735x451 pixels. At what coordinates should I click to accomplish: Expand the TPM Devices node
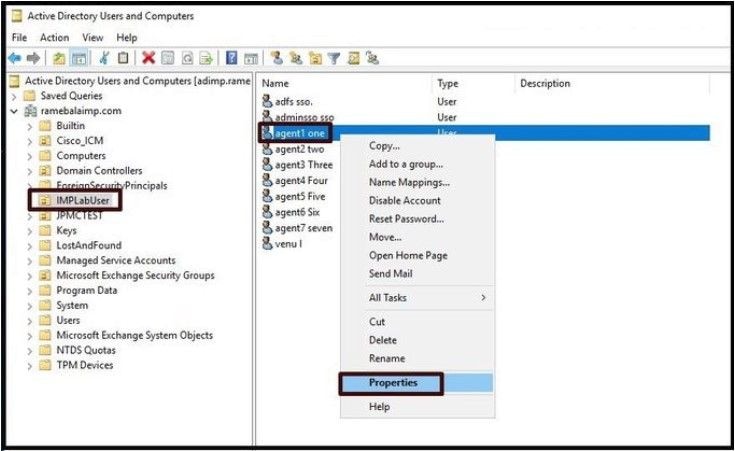pos(30,366)
